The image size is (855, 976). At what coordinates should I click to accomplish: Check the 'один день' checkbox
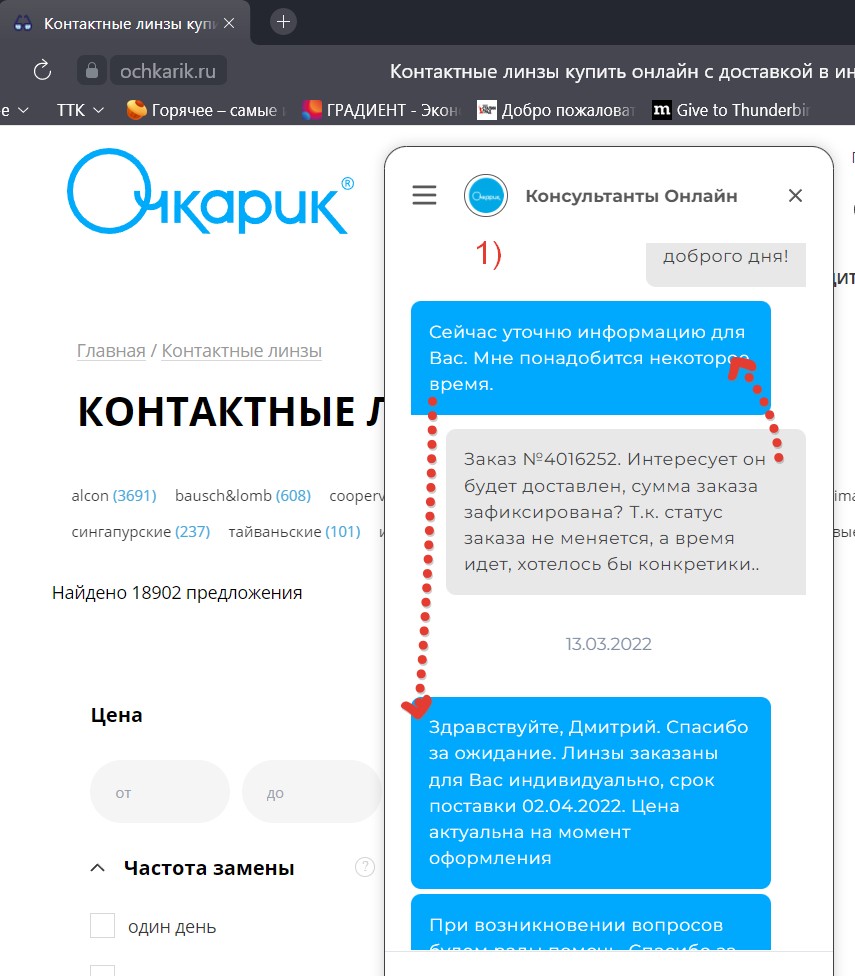103,926
